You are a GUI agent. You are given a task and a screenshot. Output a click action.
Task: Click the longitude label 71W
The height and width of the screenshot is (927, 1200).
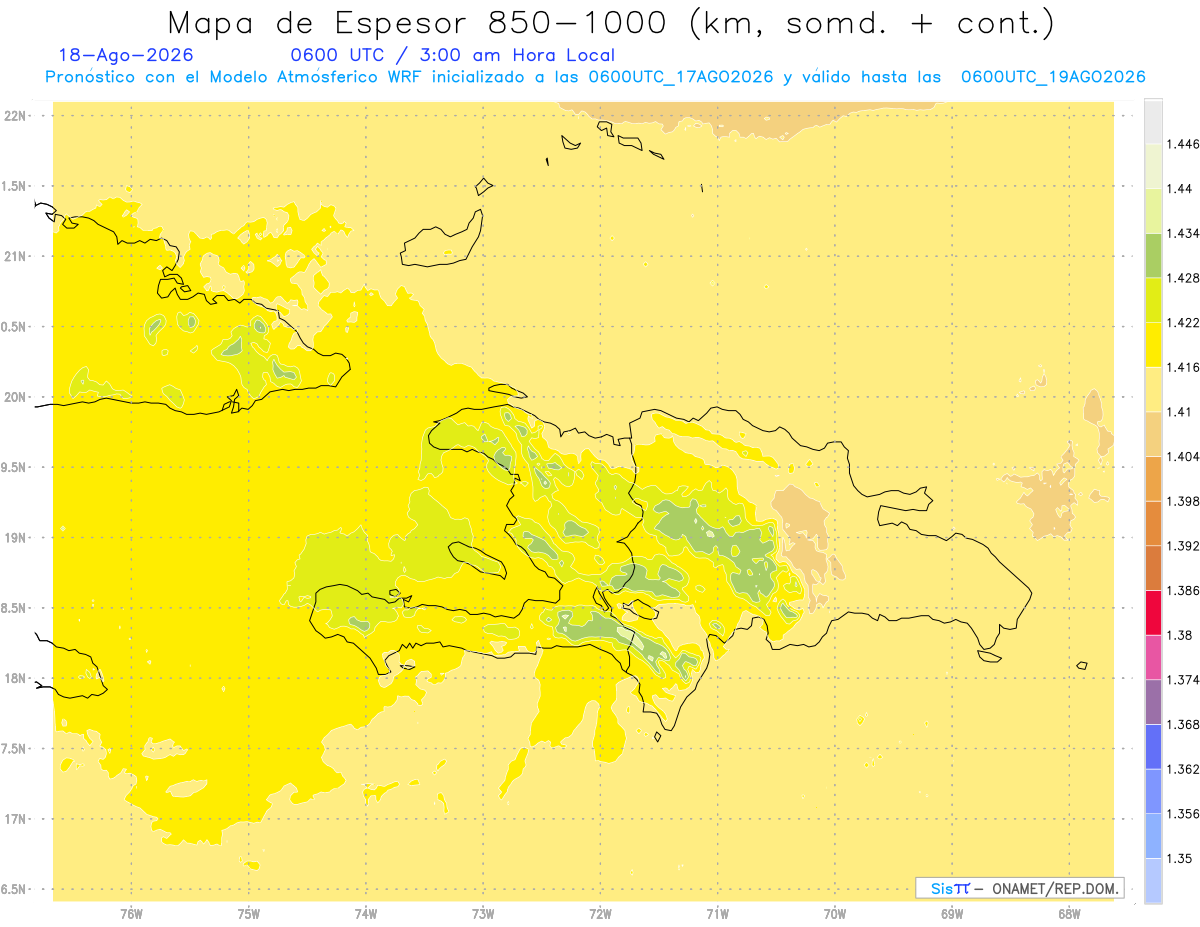(717, 914)
